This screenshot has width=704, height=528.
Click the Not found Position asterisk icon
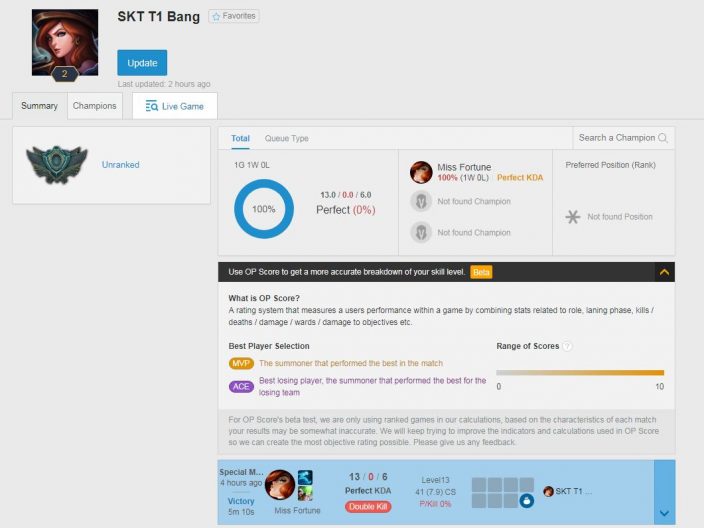(x=572, y=217)
